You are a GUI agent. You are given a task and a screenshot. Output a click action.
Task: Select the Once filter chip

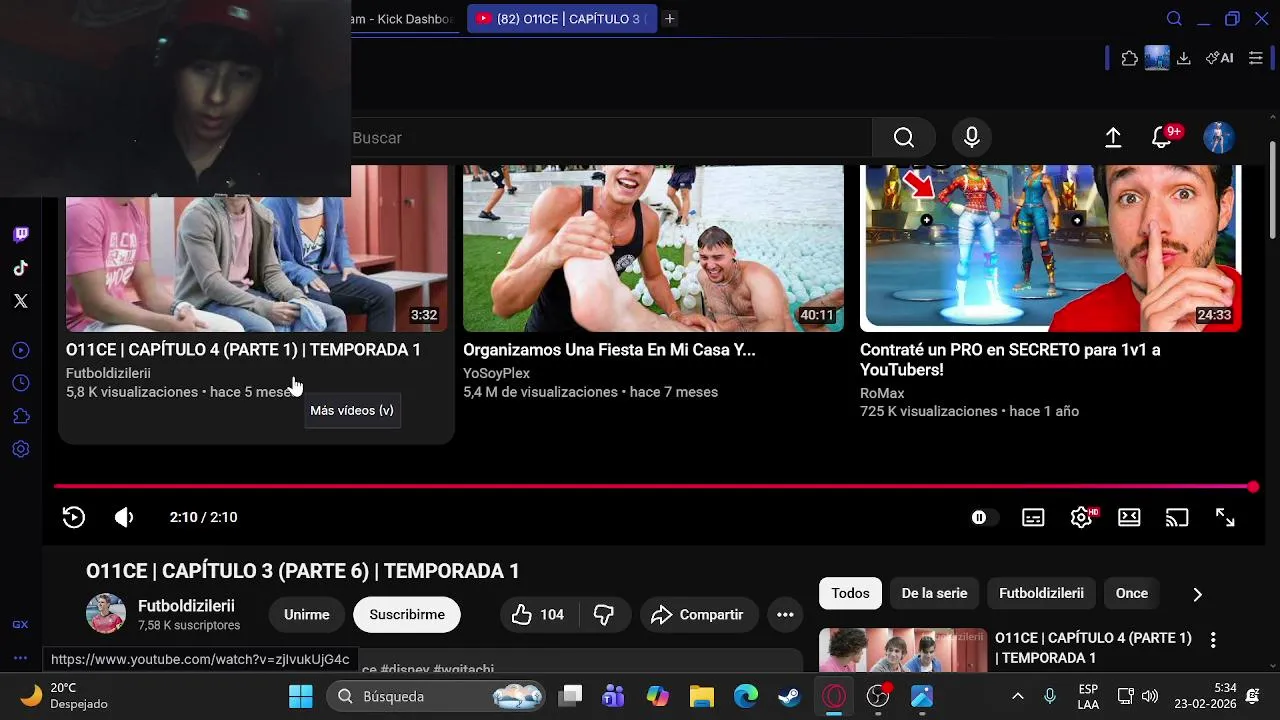(x=1132, y=593)
